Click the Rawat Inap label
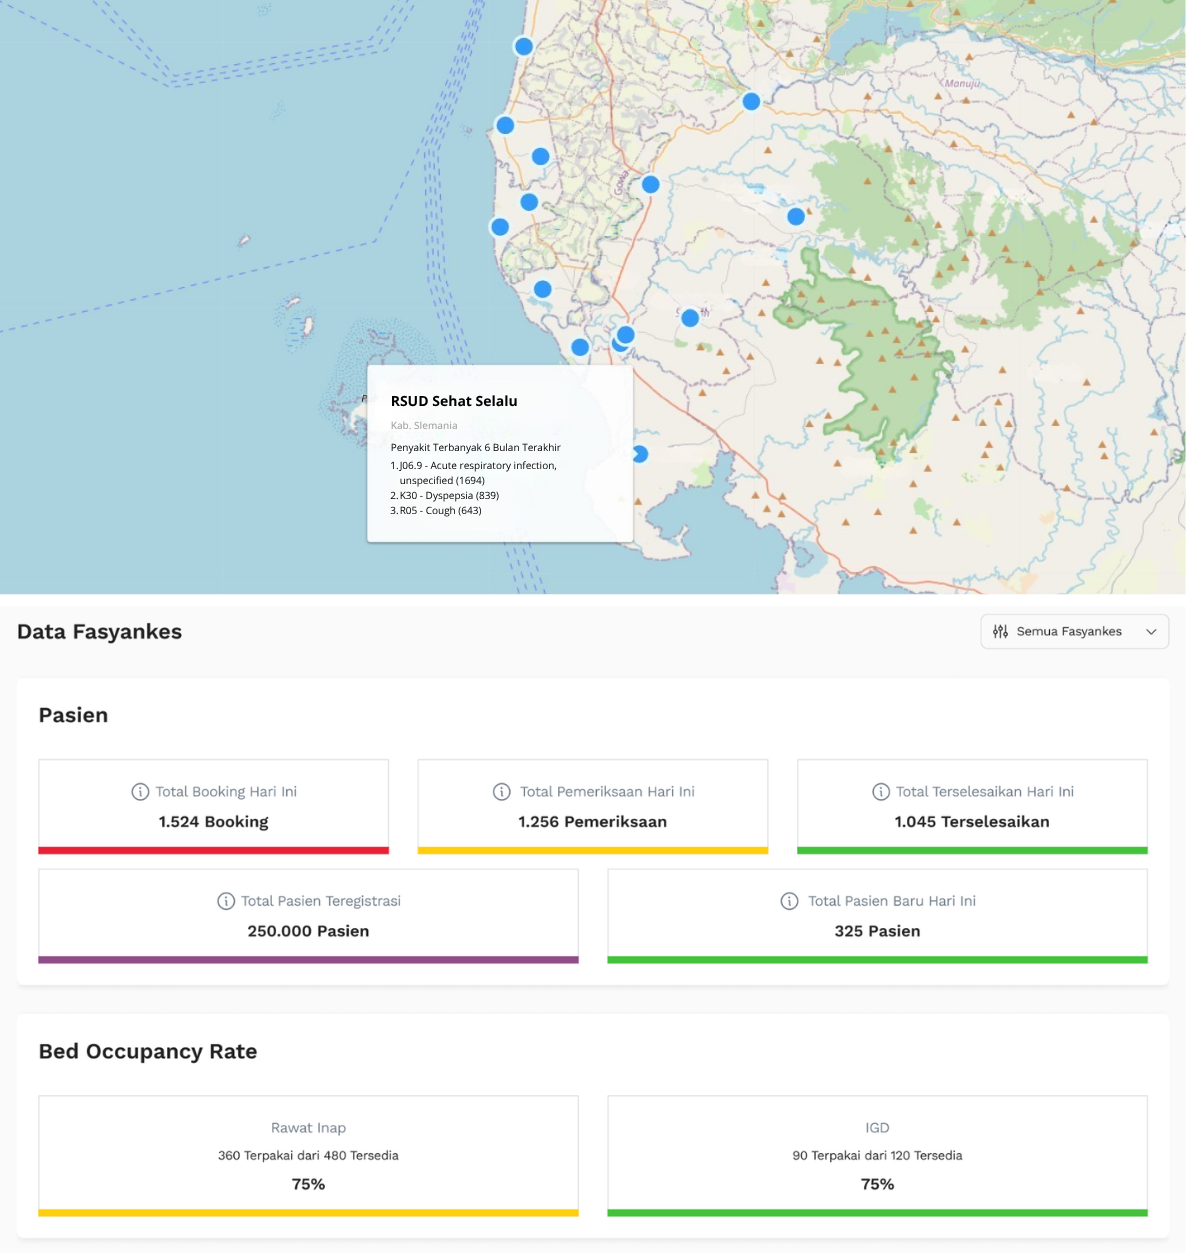The width and height of the screenshot is (1187, 1253). [309, 1128]
